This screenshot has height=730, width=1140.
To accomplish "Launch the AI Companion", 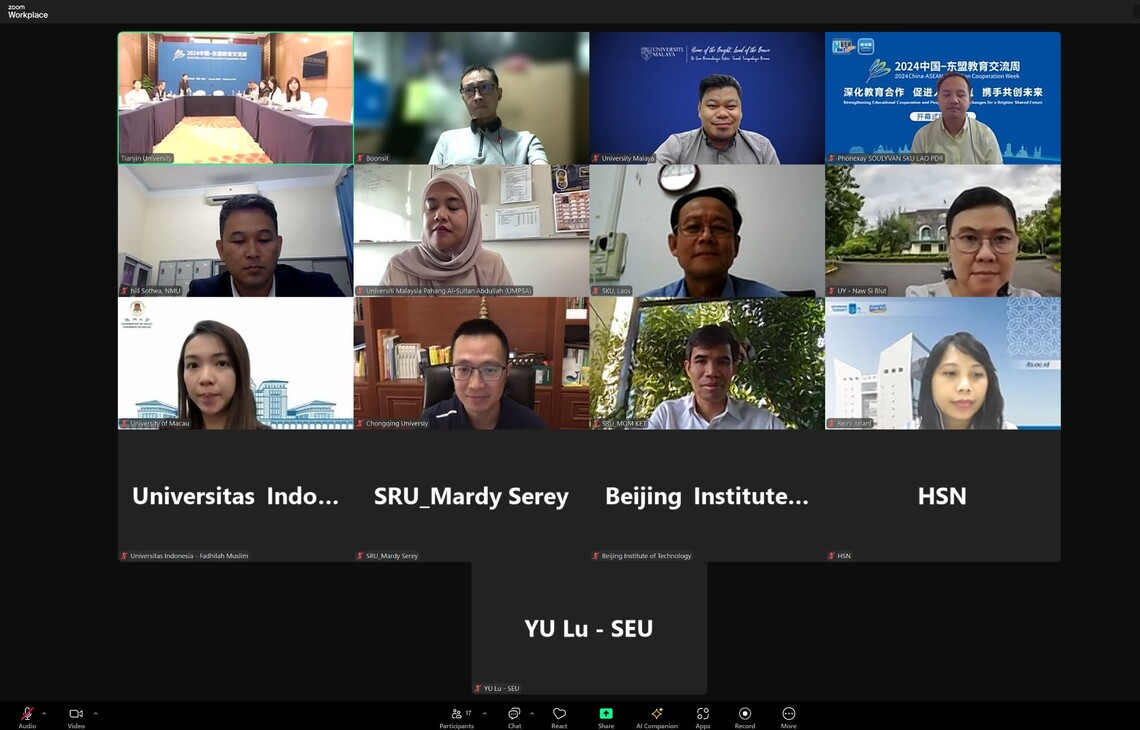I will tap(657, 715).
